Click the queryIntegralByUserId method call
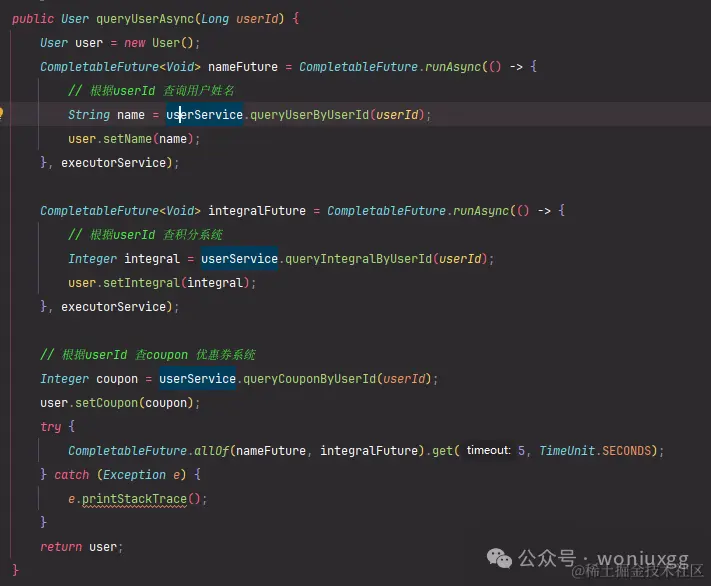The height and width of the screenshot is (586, 711). point(358,259)
